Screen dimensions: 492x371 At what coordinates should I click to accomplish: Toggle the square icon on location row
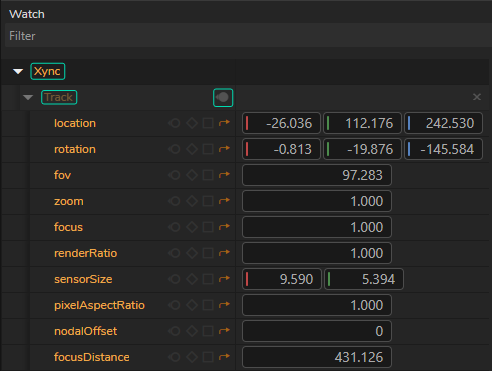(208, 123)
